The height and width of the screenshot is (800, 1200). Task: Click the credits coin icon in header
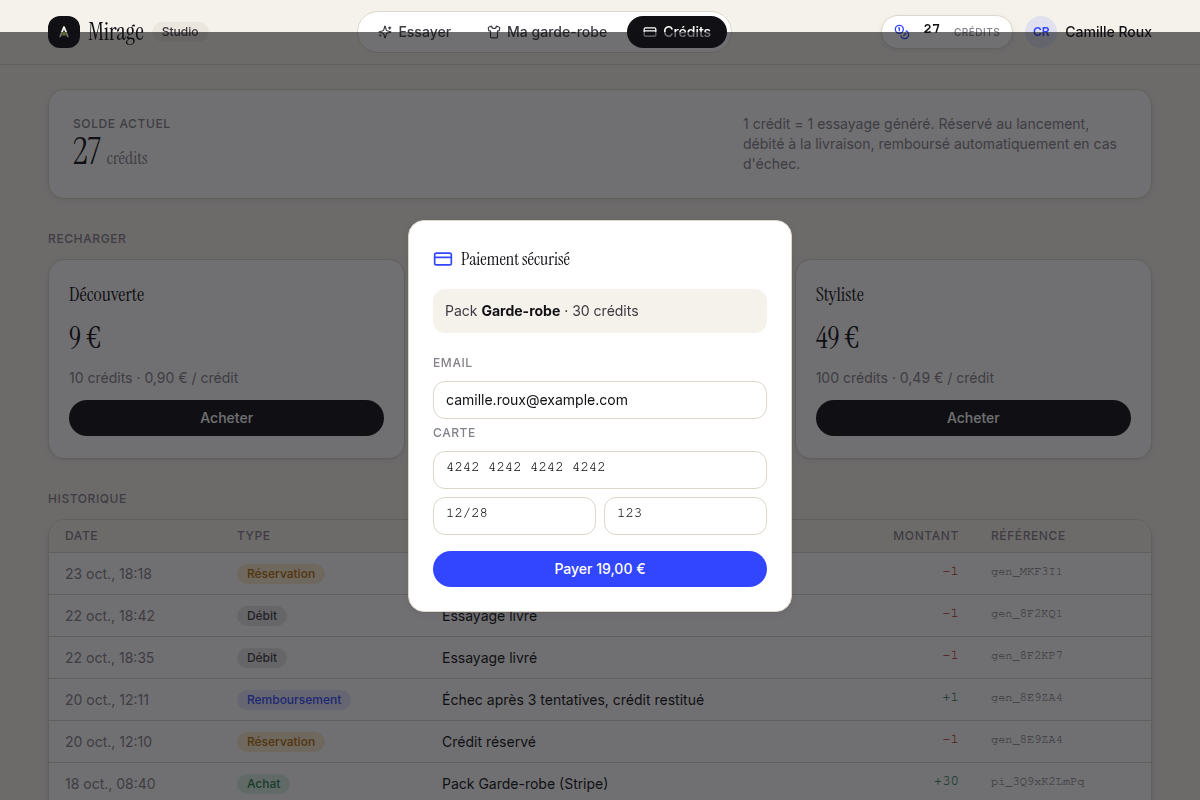point(902,32)
